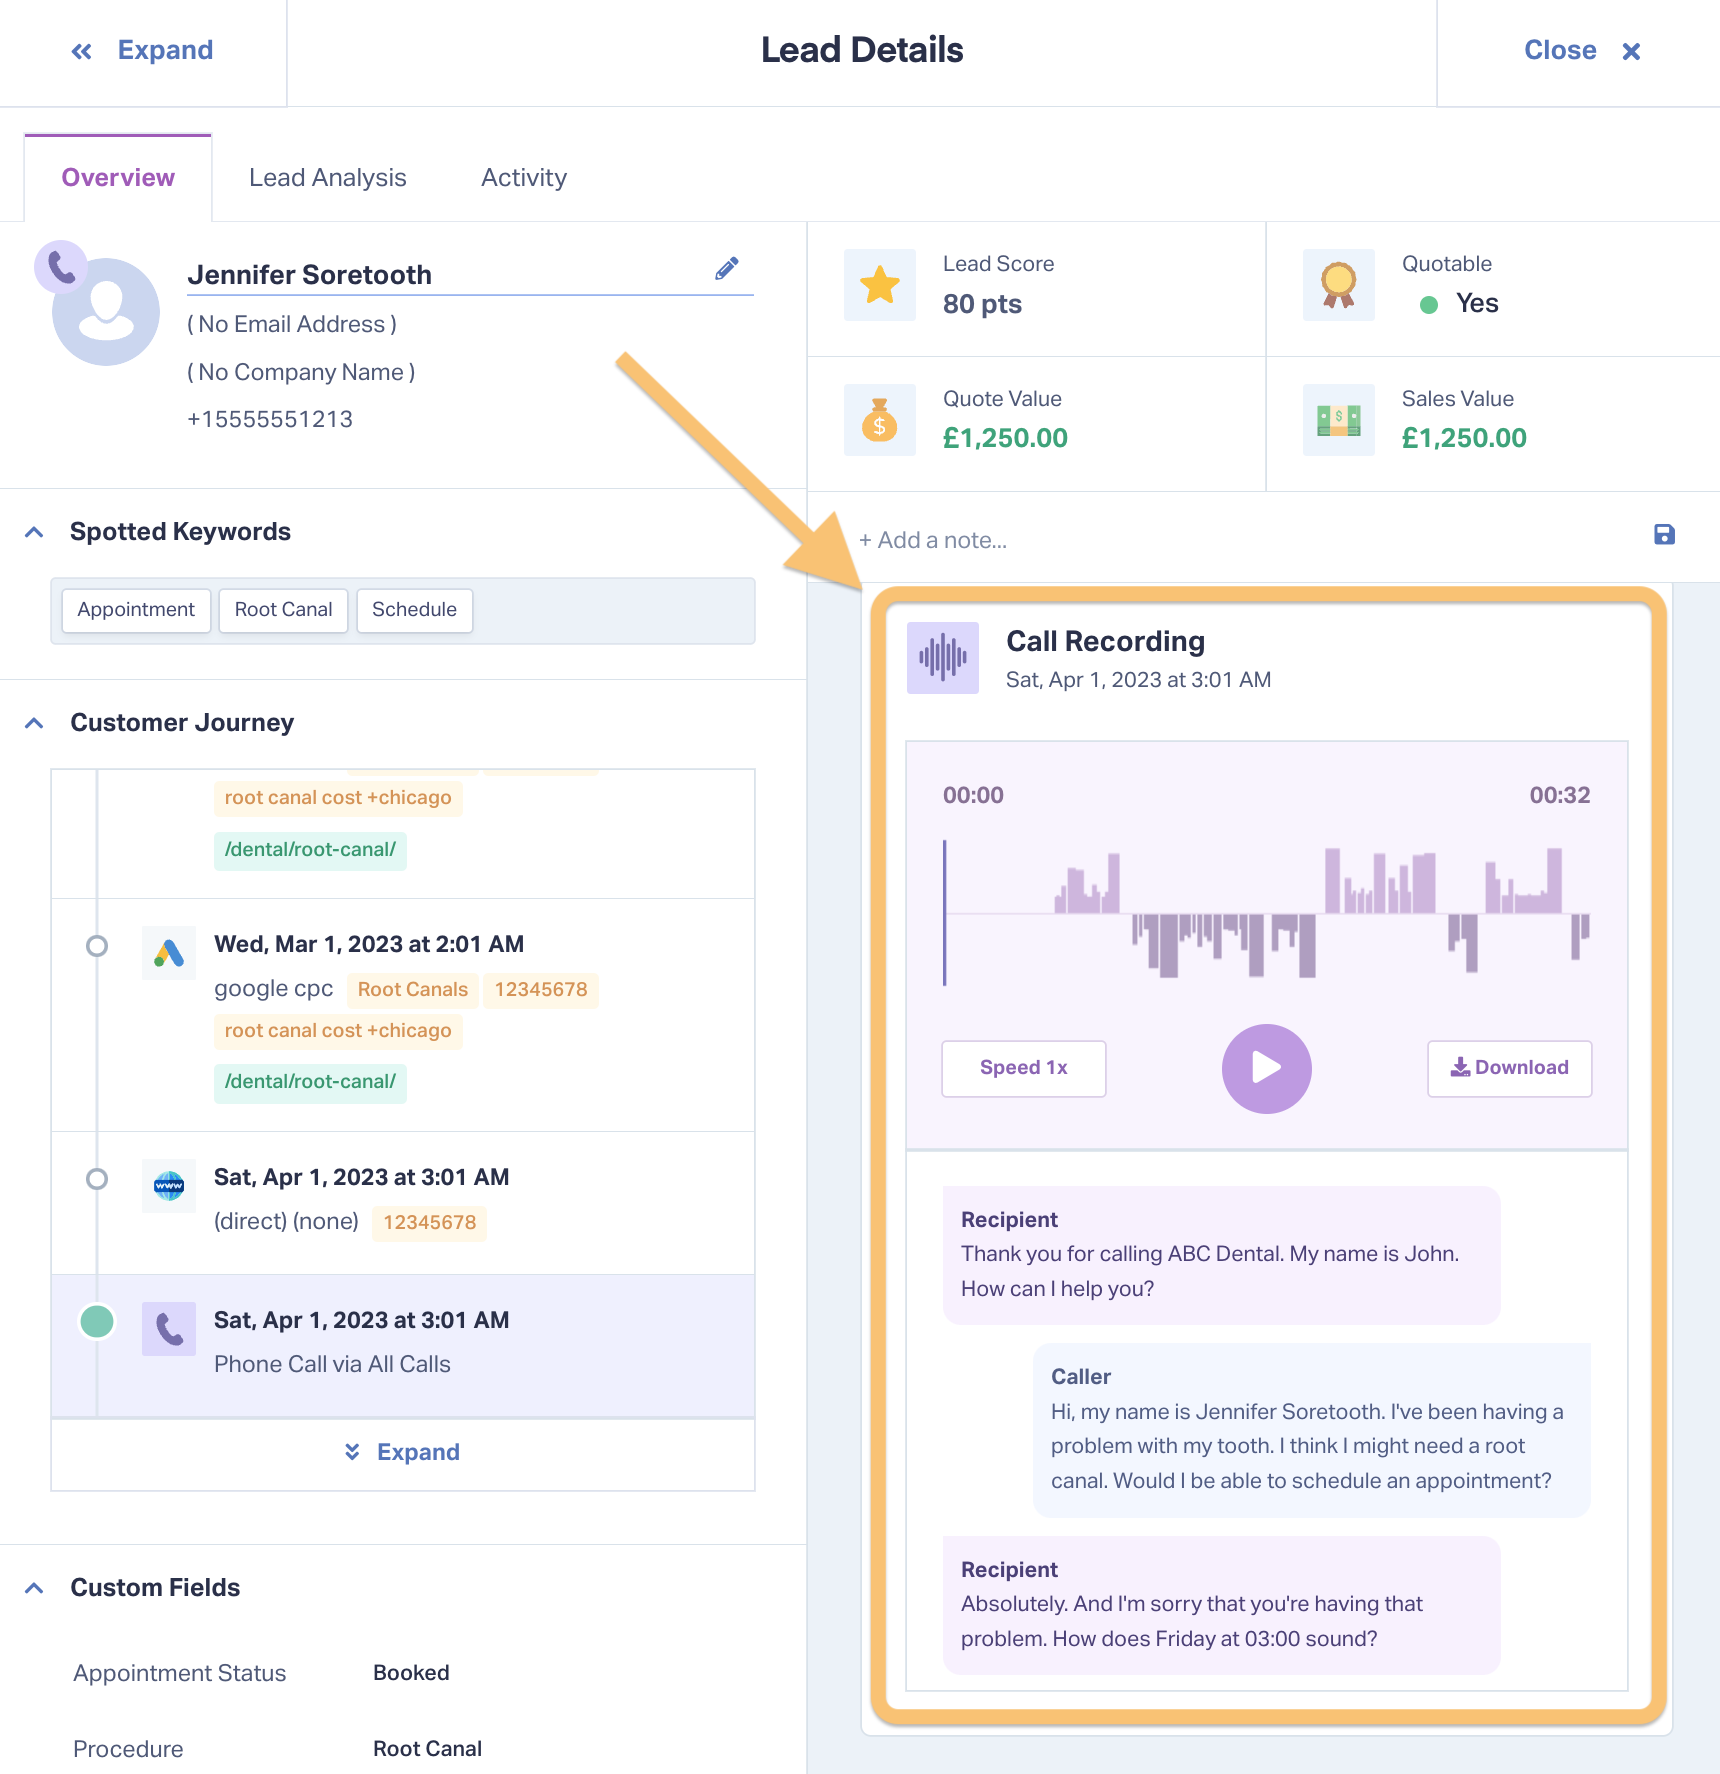
Task: Click the Quotable award ribbon icon
Action: coord(1339,285)
